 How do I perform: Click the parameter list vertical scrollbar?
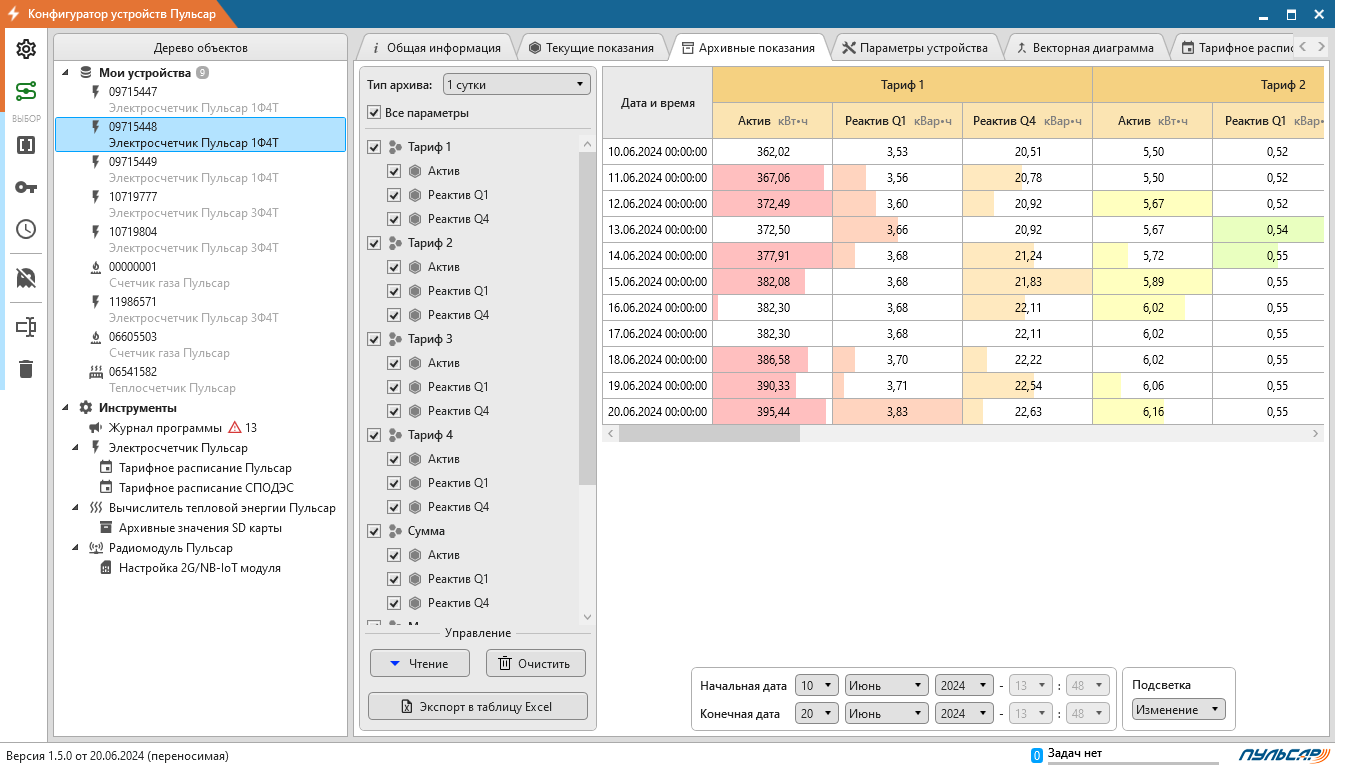click(x=587, y=318)
